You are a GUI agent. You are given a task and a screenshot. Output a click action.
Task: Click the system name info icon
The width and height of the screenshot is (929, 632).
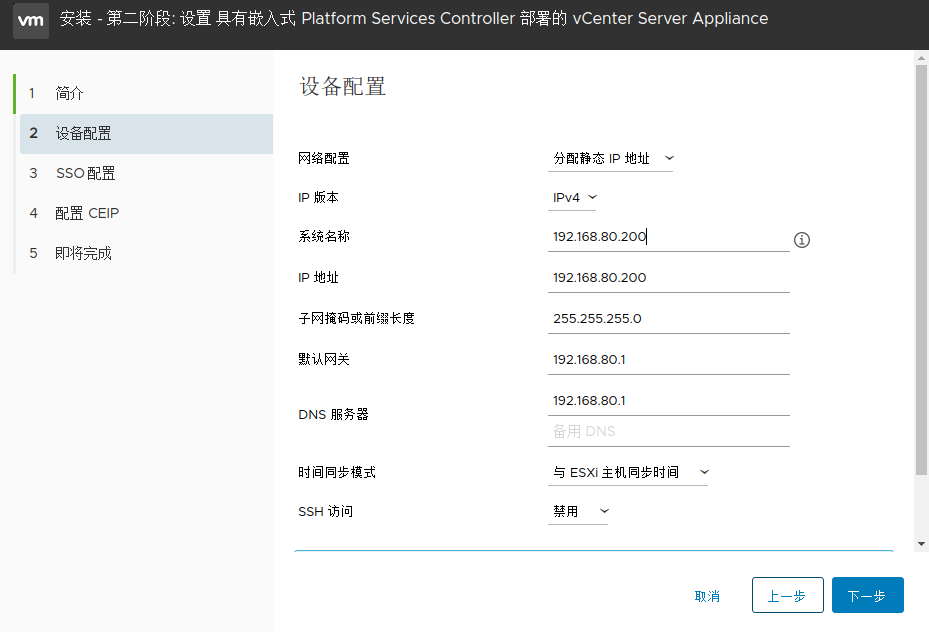tap(802, 240)
